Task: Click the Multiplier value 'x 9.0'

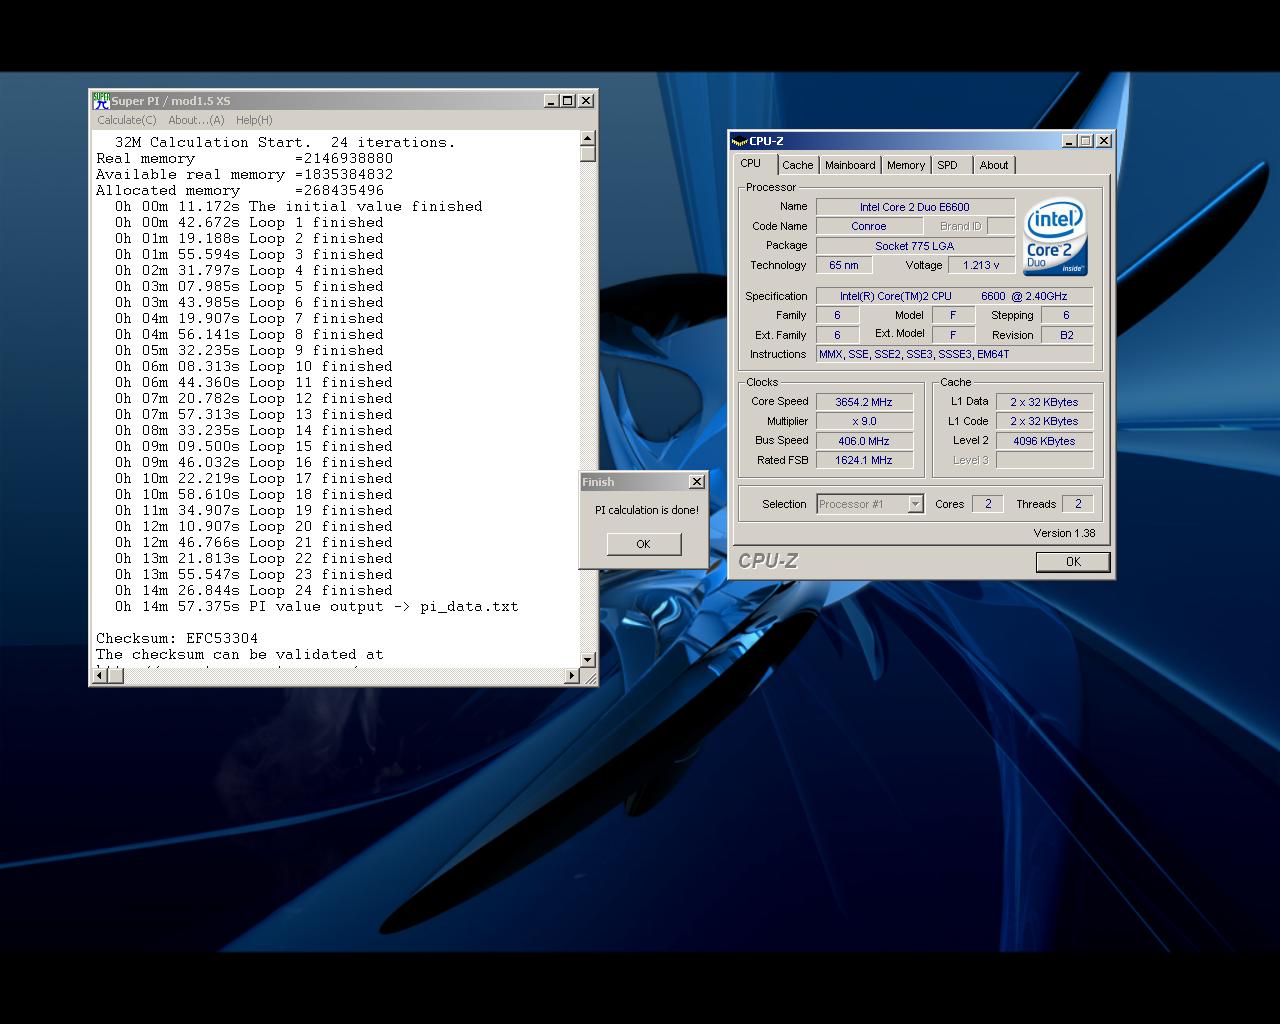Action: (864, 421)
